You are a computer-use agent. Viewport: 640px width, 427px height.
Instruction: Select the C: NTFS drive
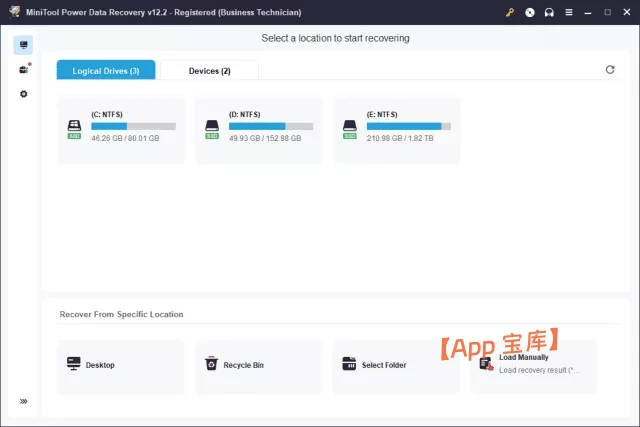[x=121, y=129]
